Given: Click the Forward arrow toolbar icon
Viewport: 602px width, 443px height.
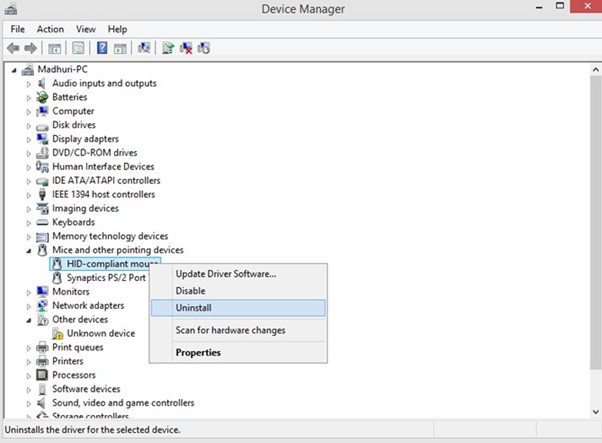Looking at the screenshot, I should 31,48.
